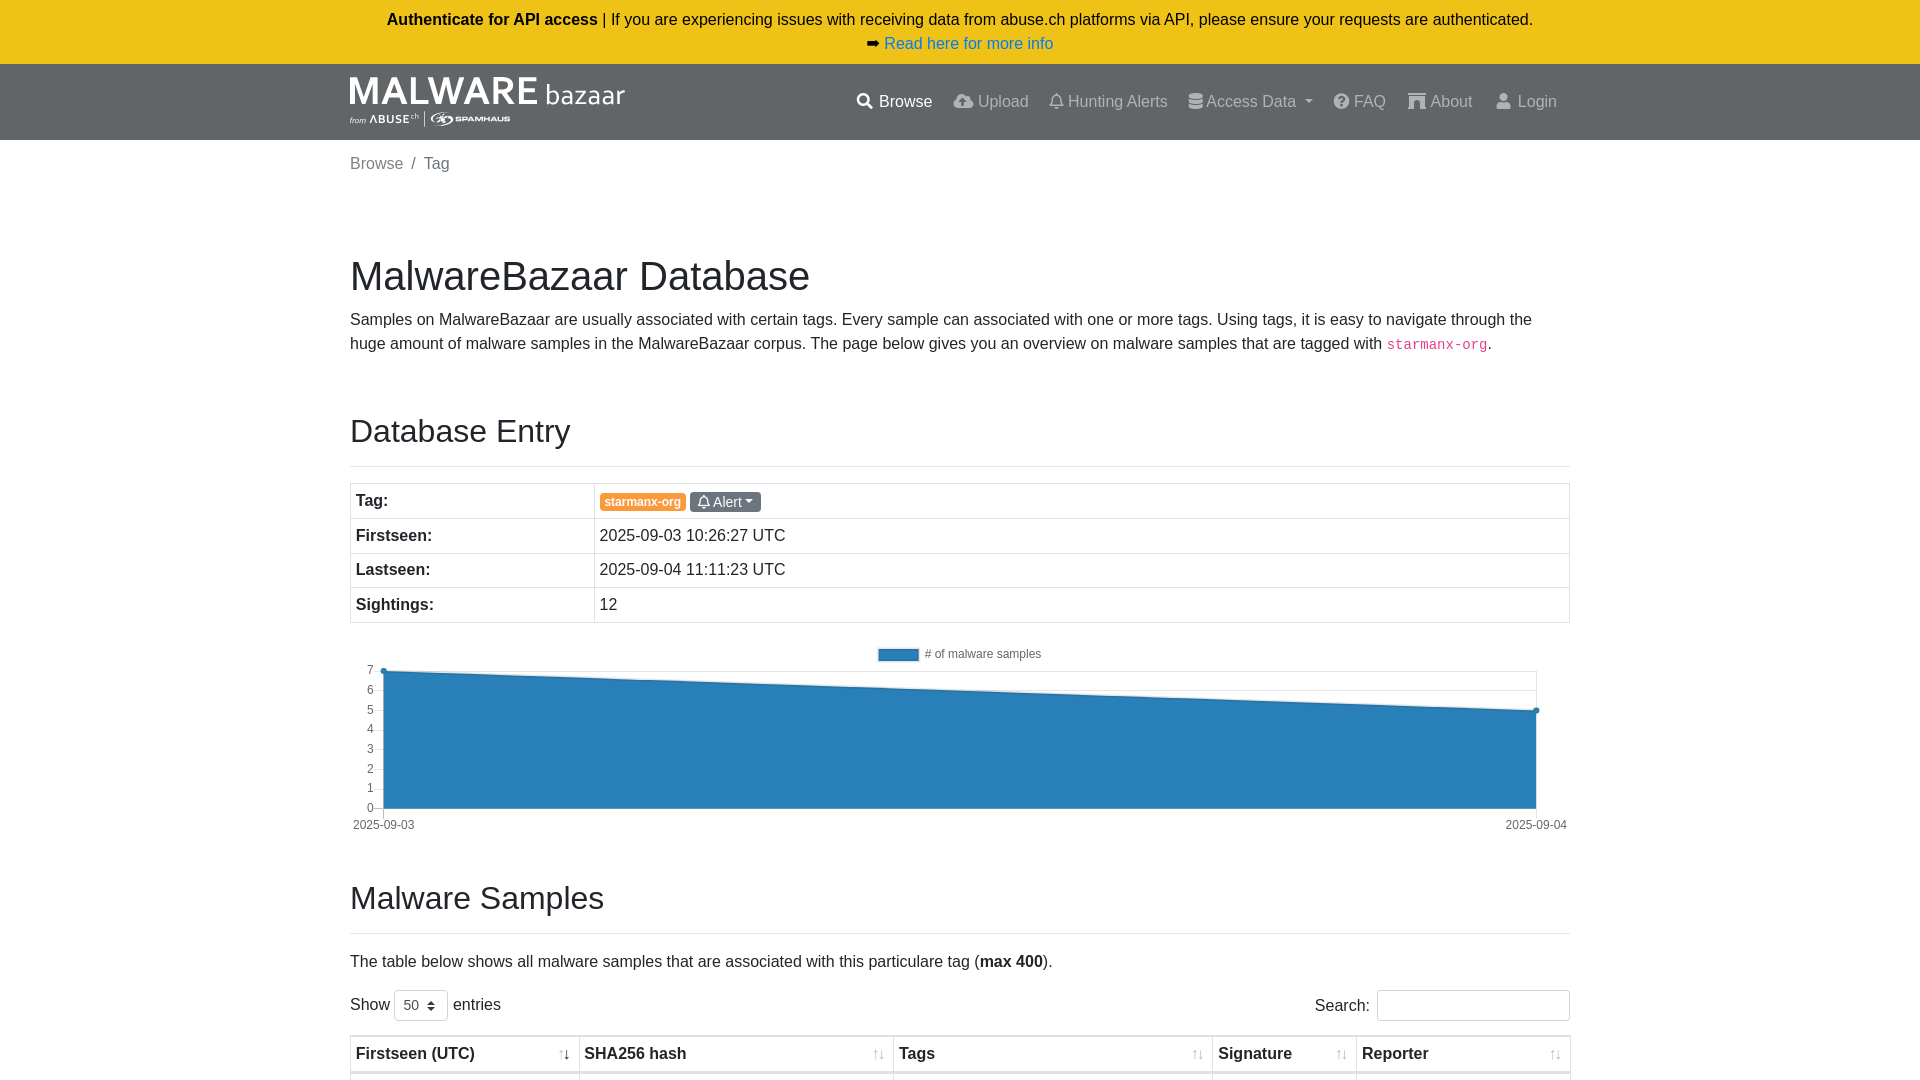Image resolution: width=1920 pixels, height=1080 pixels.
Task: Sort by Signature column
Action: [1284, 1054]
